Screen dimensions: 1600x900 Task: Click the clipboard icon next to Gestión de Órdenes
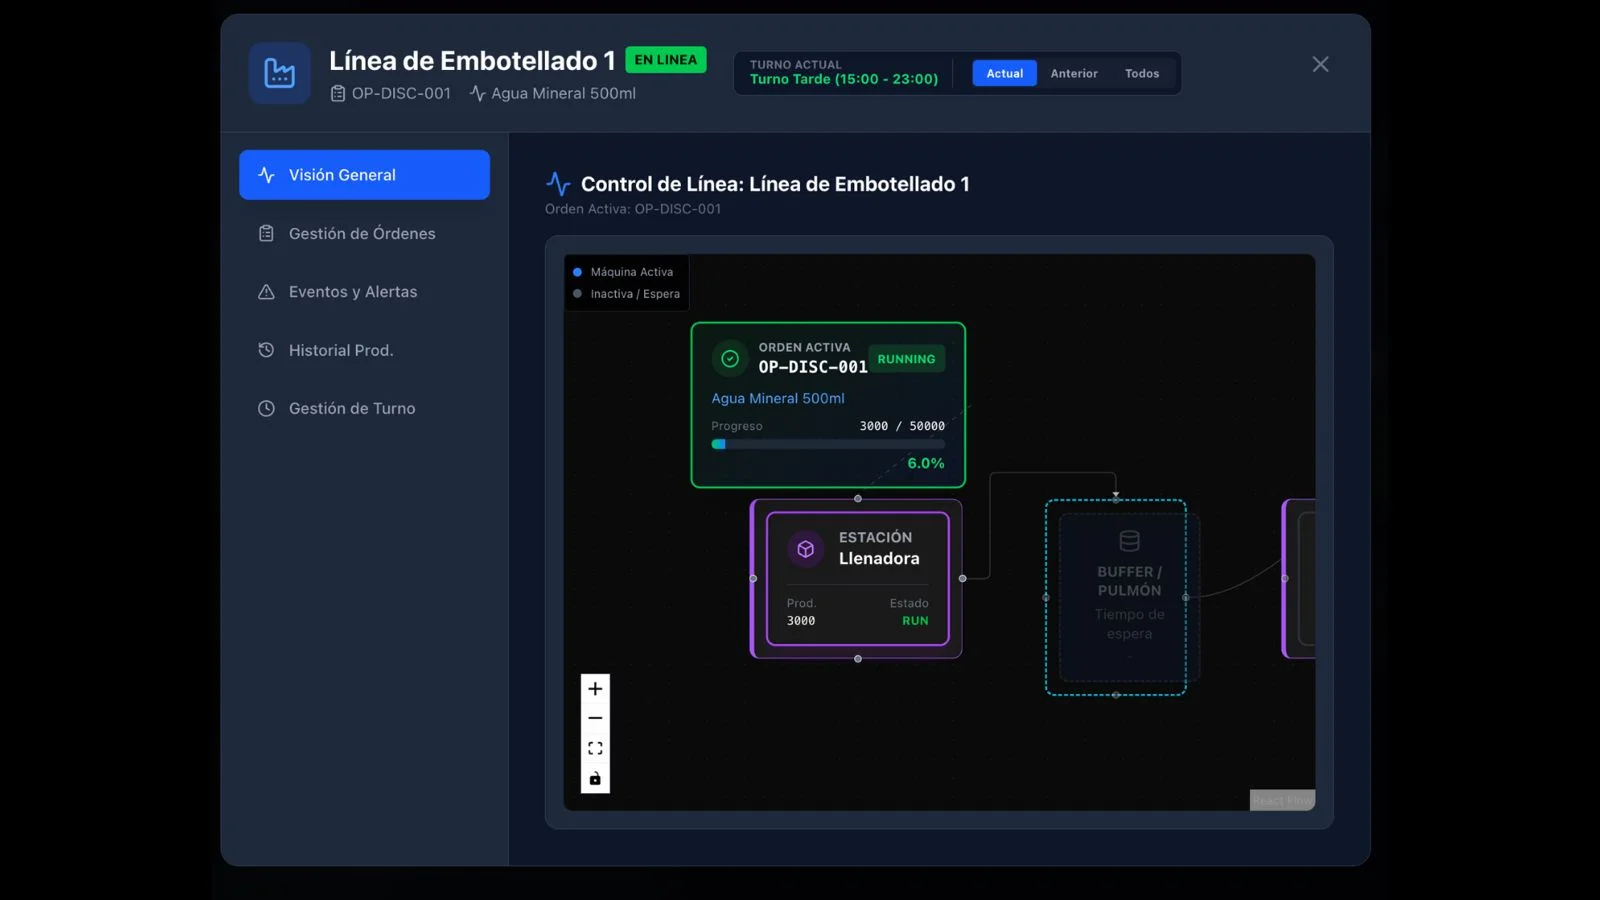coord(265,233)
